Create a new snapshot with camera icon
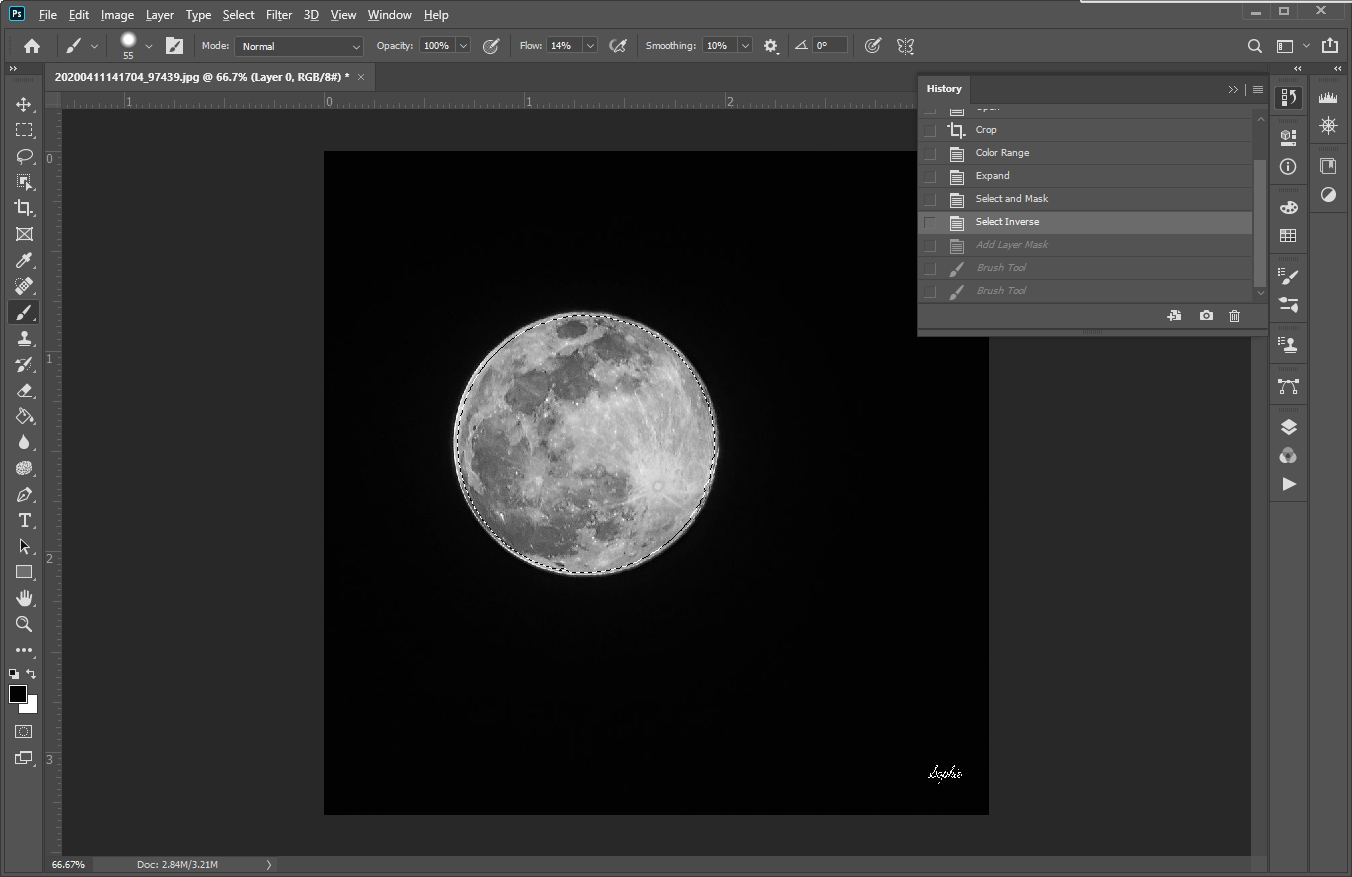The width and height of the screenshot is (1352, 877). point(1206,316)
